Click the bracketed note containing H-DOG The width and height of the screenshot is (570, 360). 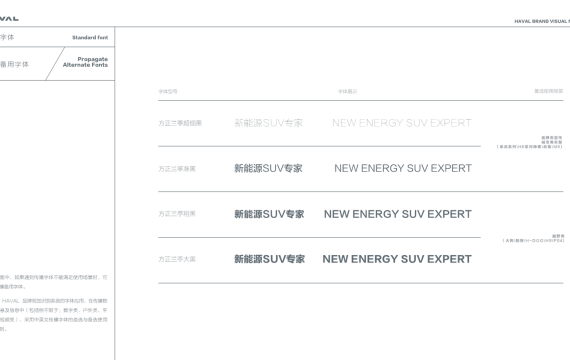coord(533,240)
